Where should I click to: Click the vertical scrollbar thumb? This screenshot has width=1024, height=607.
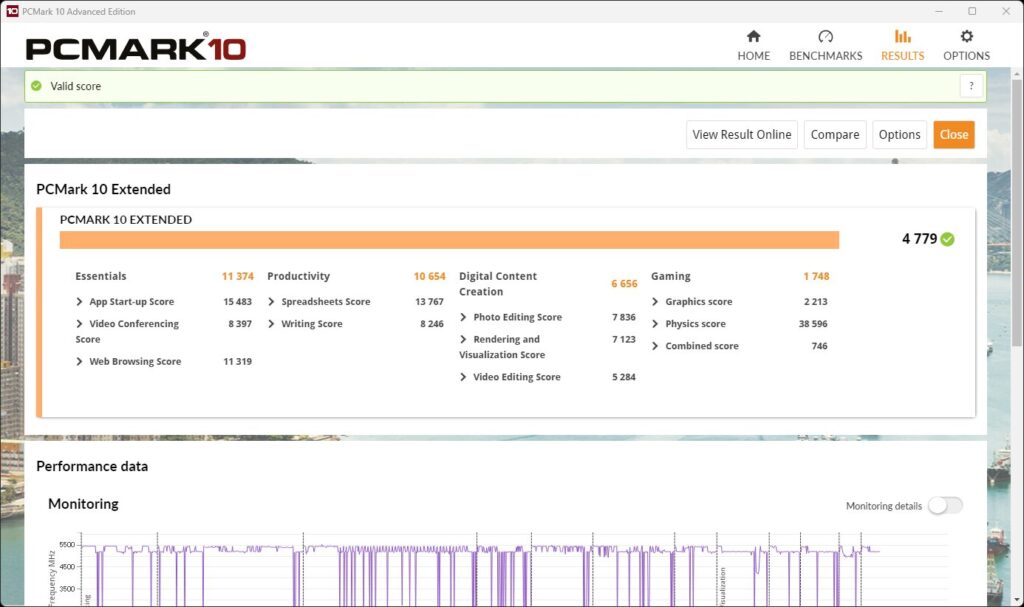(1016, 212)
